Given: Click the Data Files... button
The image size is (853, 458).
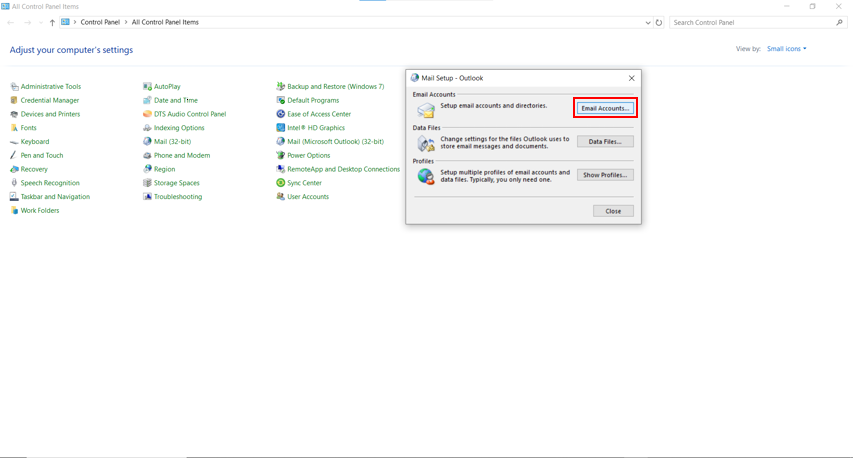Looking at the screenshot, I should pos(605,141).
